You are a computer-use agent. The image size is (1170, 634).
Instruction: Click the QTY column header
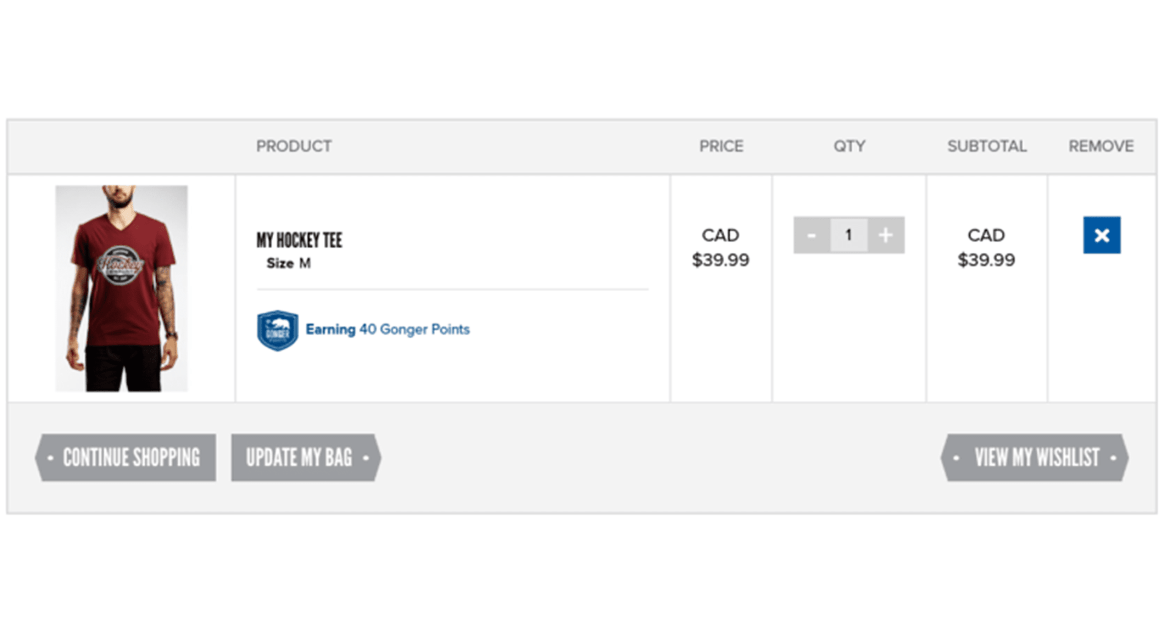(849, 146)
